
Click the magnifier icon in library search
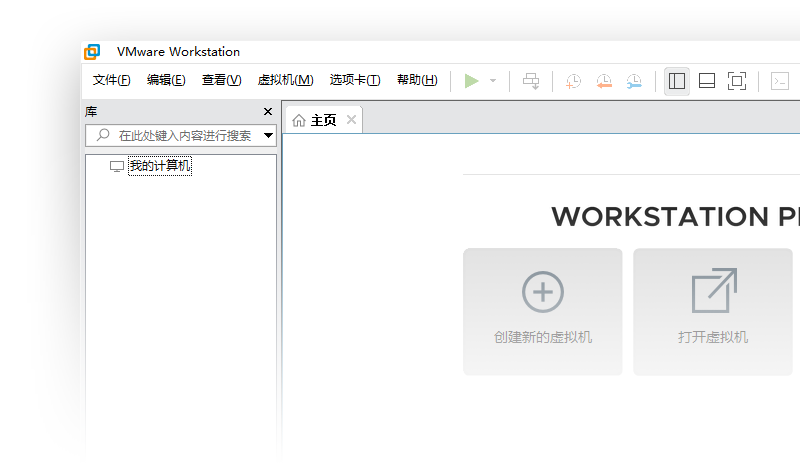[103, 135]
